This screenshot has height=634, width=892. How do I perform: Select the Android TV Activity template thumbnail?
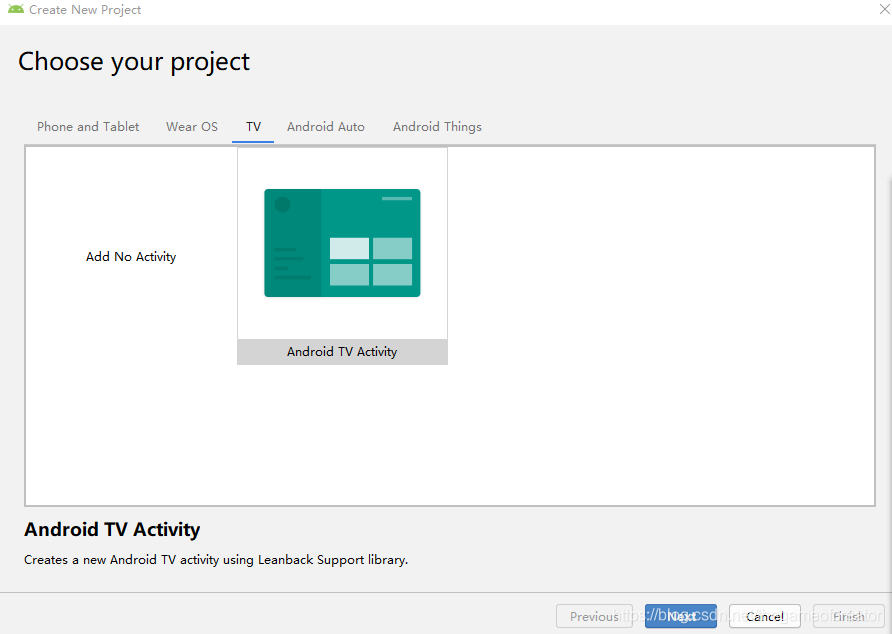click(x=342, y=242)
